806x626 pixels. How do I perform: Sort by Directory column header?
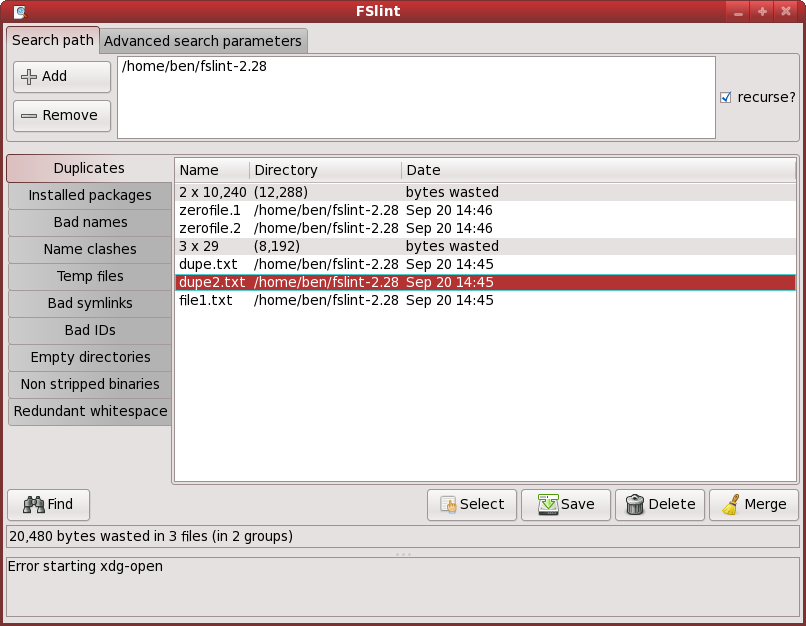coord(325,170)
